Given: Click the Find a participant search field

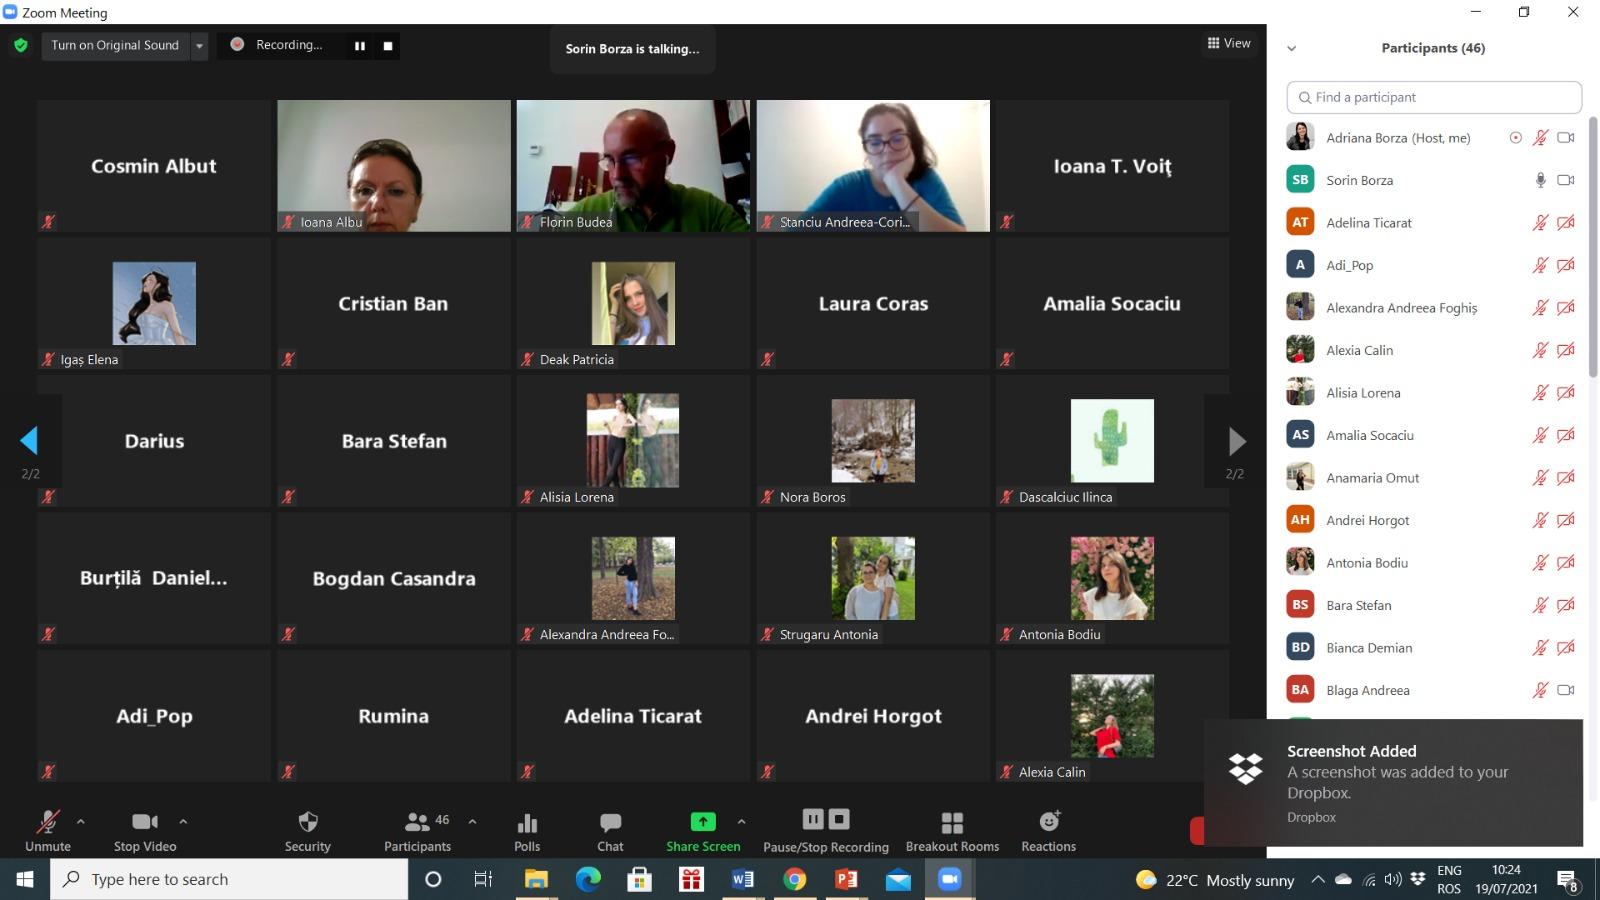Looking at the screenshot, I should [1434, 97].
